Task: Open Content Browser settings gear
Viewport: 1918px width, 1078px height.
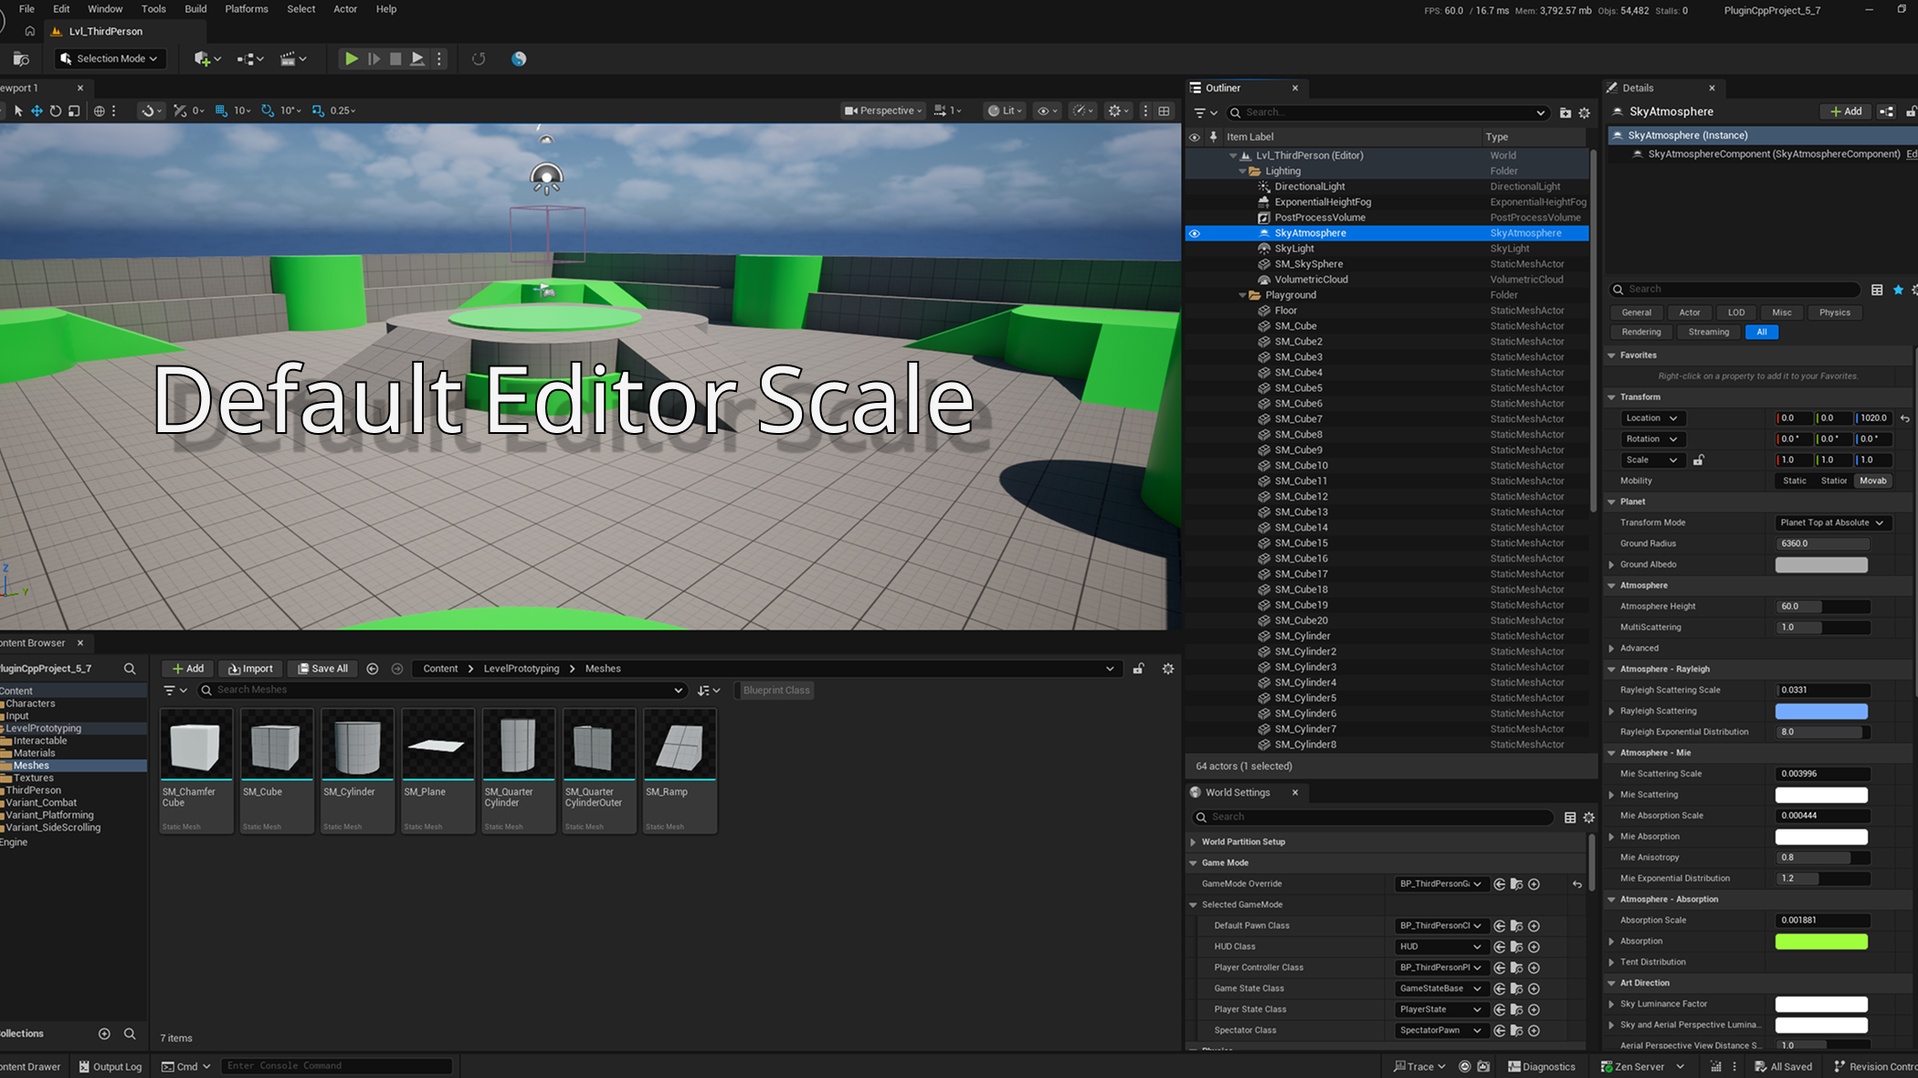Action: 1168,669
